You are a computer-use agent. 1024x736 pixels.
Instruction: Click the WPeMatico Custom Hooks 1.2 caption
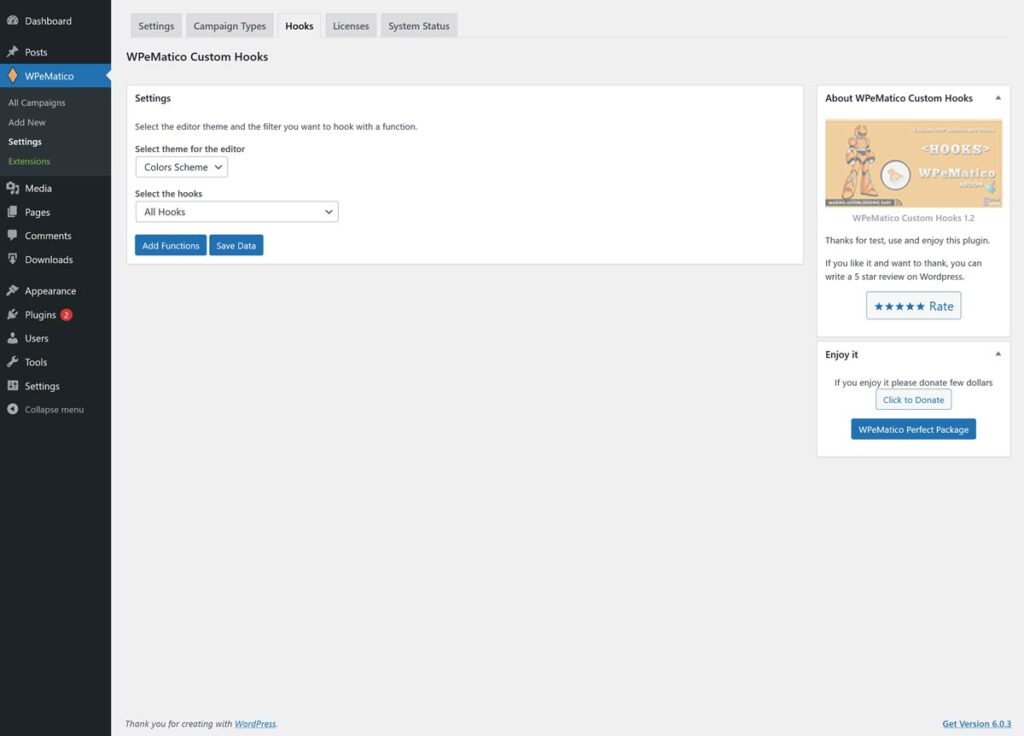point(914,218)
